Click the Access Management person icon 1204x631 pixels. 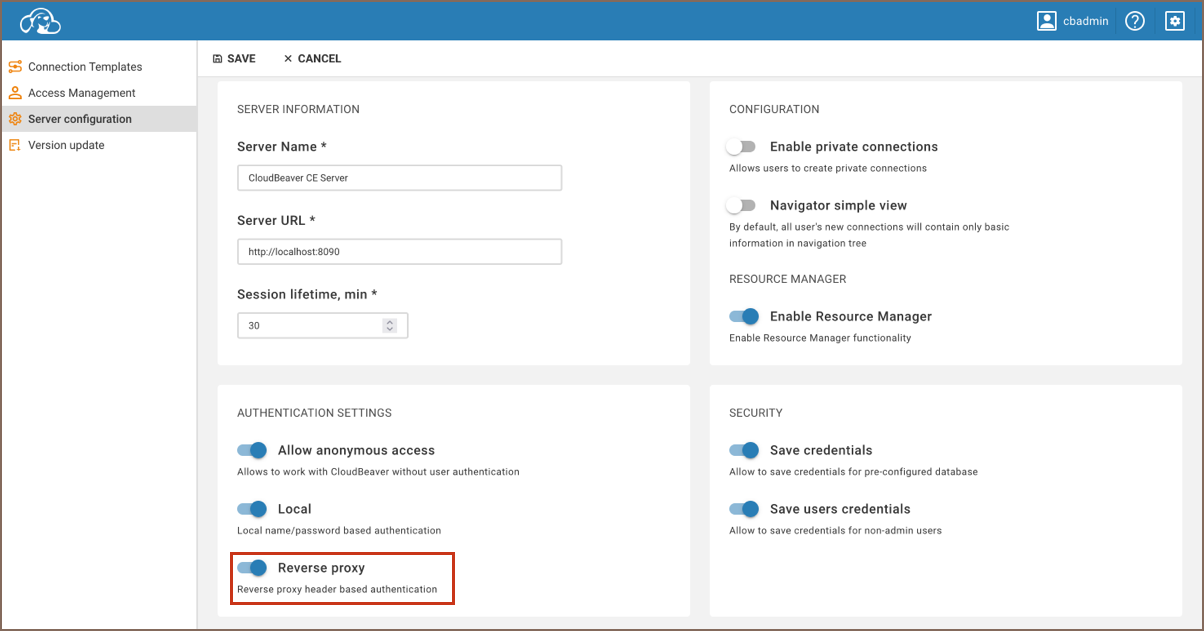point(15,93)
